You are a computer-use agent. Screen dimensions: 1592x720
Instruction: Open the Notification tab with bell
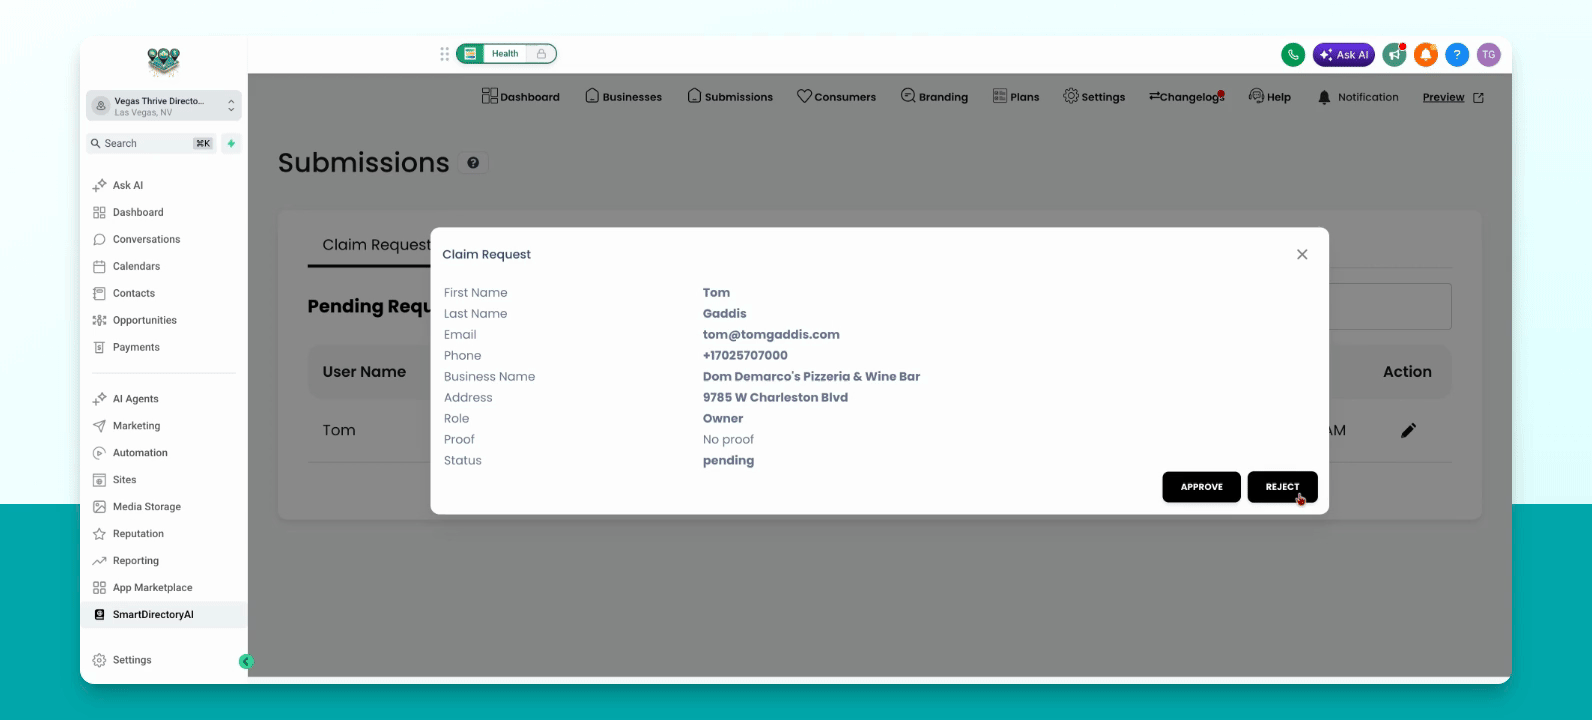tap(1358, 97)
